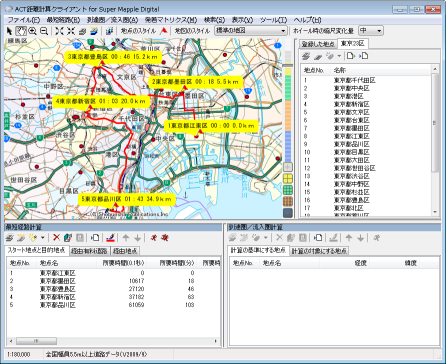
Task: Toggle the green grid button beside map
Action: tap(288, 190)
